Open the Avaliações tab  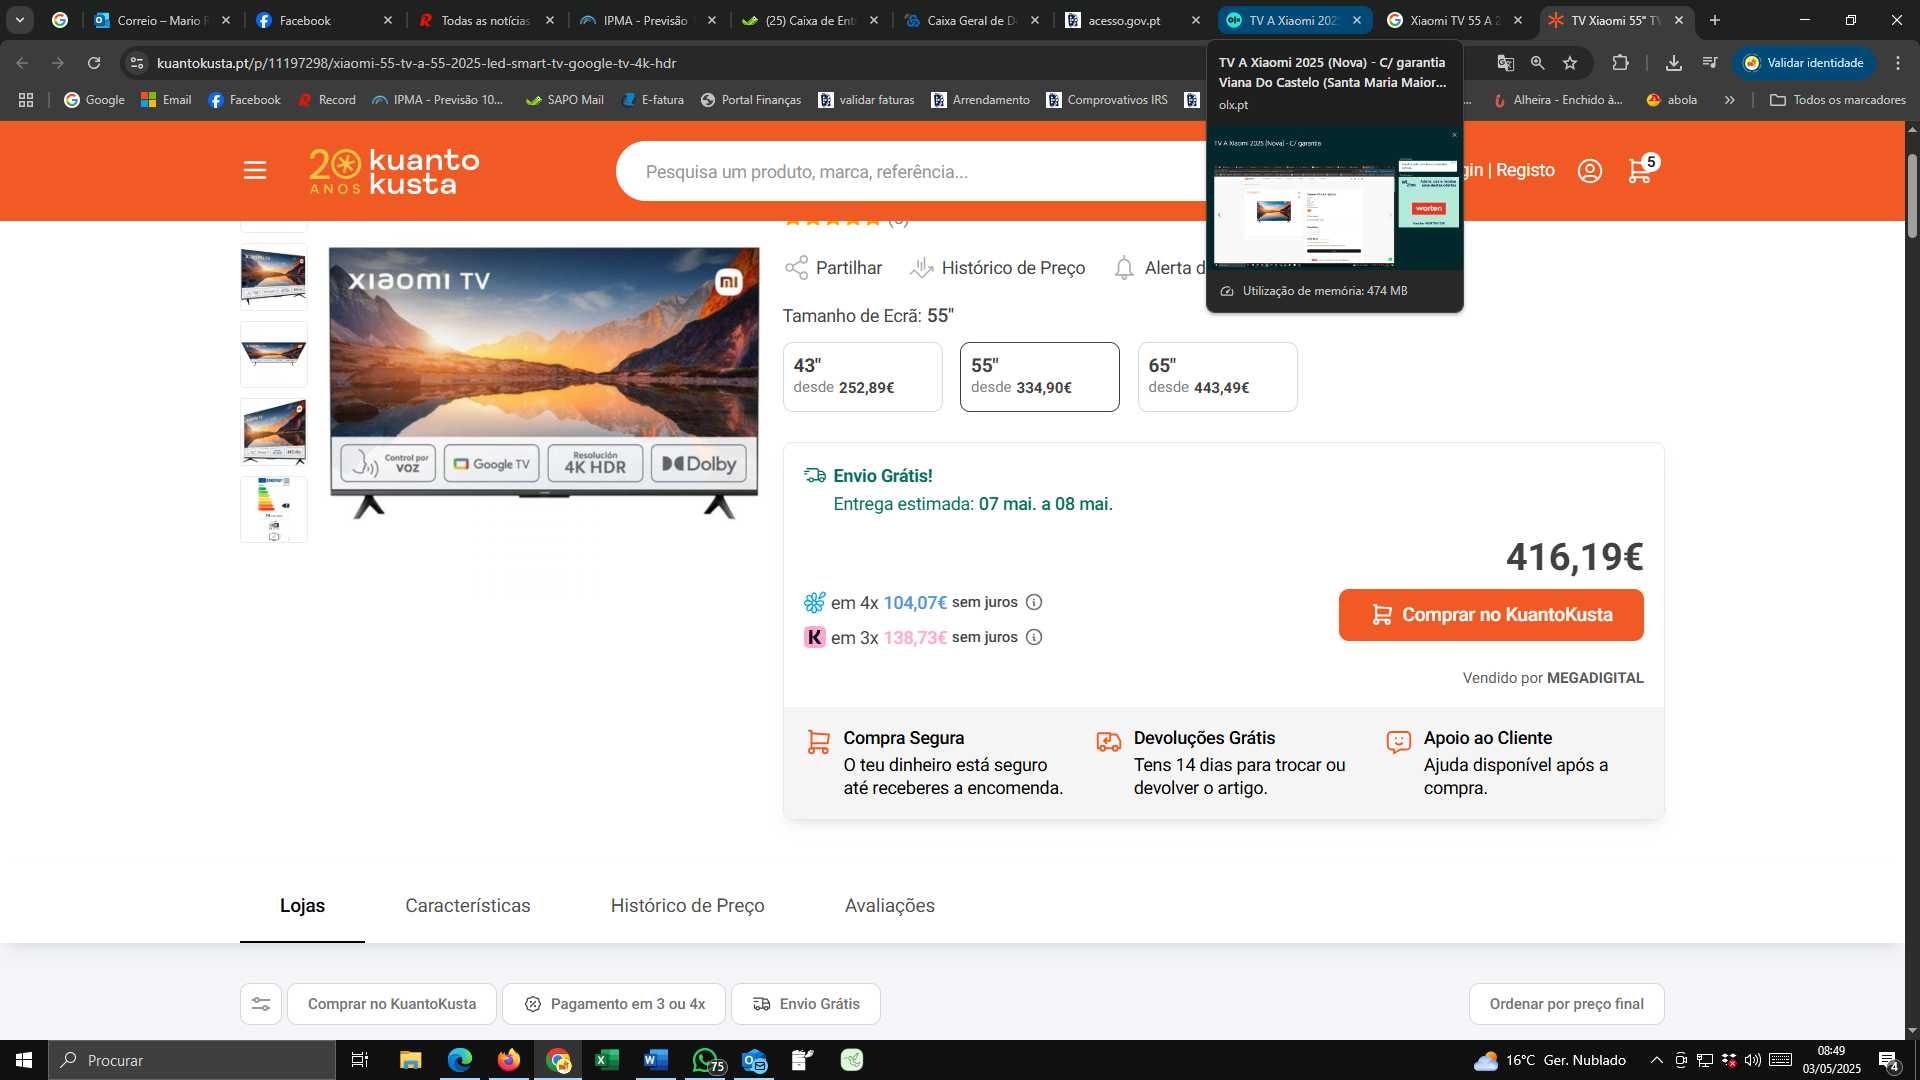tap(890, 906)
